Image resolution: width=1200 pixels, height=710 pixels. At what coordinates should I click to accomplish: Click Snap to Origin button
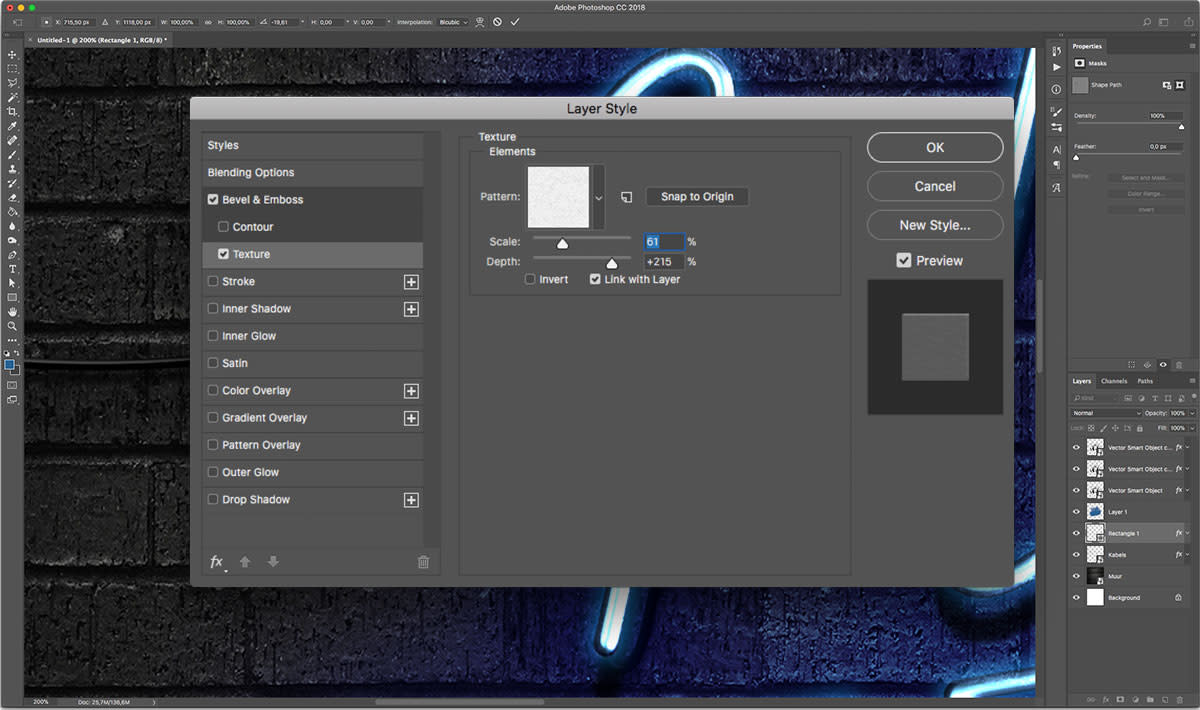[697, 197]
